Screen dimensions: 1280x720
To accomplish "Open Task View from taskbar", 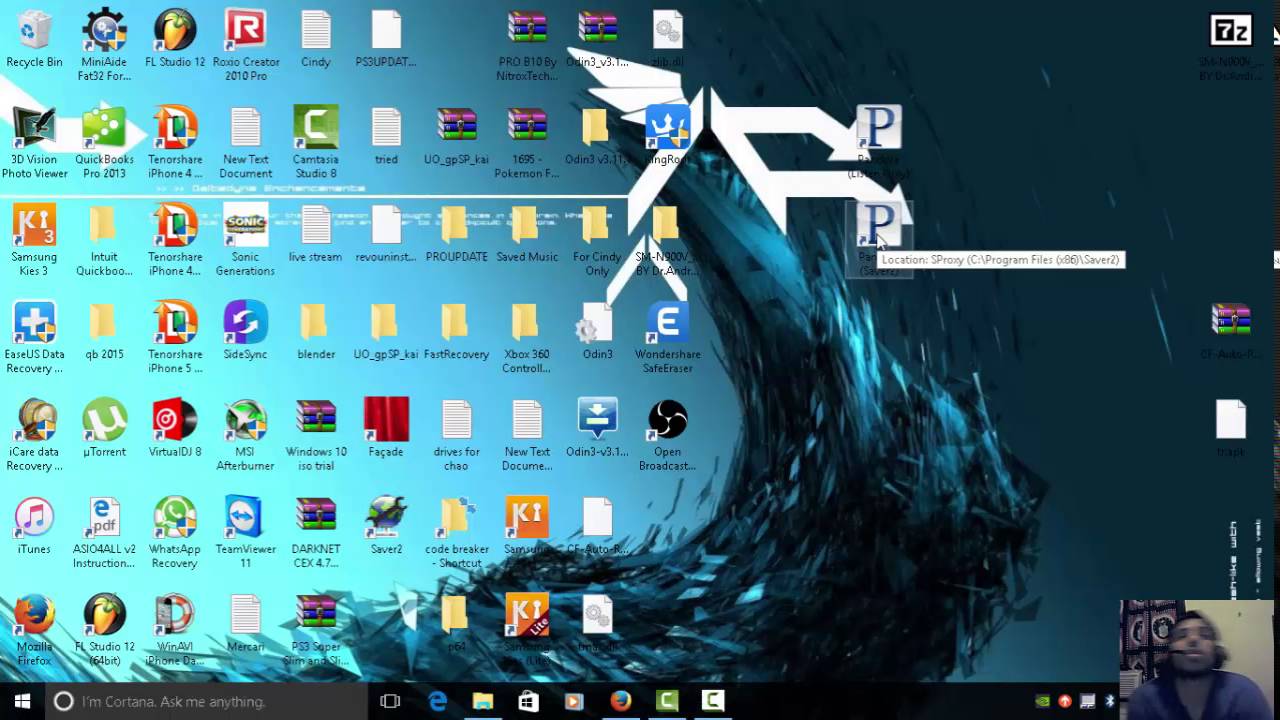I will point(390,701).
